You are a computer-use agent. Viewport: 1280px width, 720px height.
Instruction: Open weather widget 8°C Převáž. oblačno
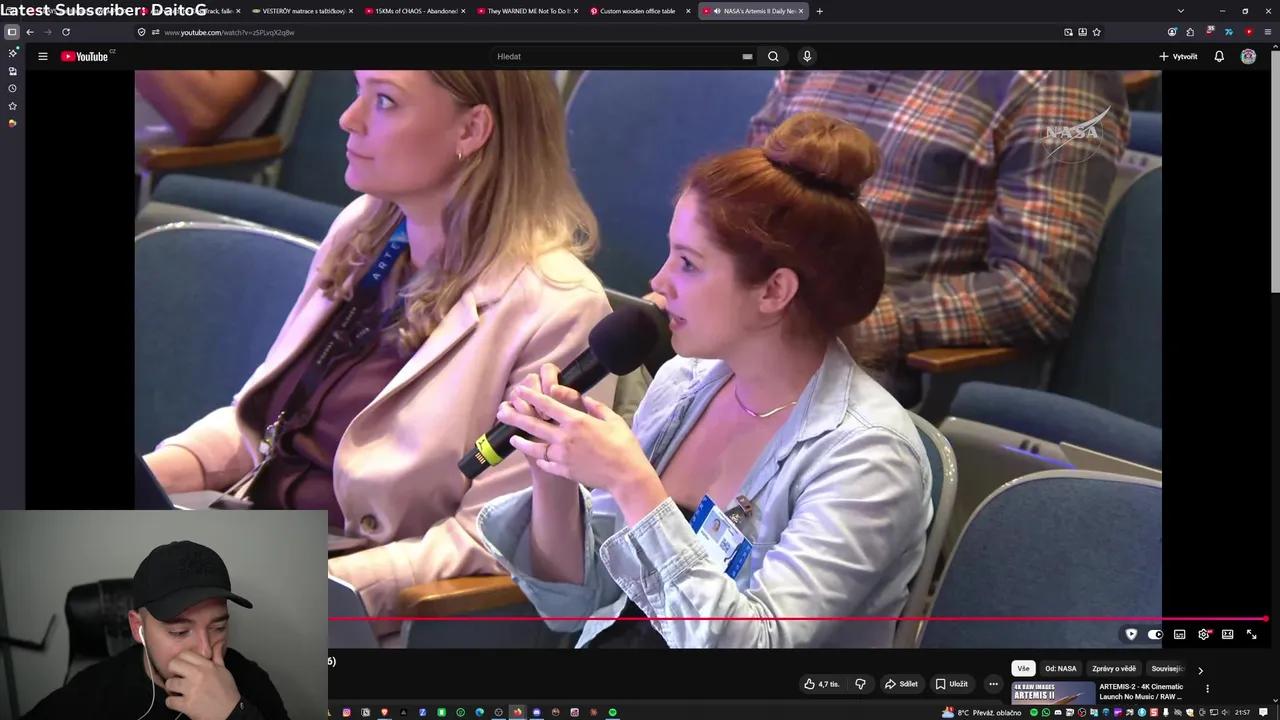[982, 712]
